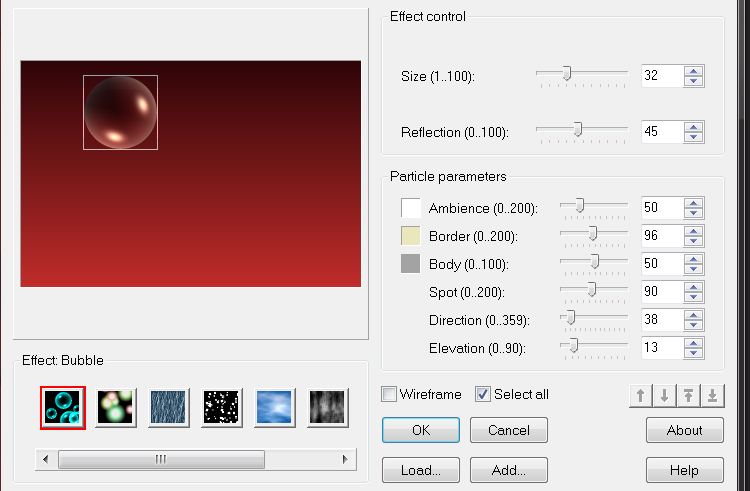Click the move down arrow icon
Viewport: 750px width, 491px height.
click(x=664, y=396)
